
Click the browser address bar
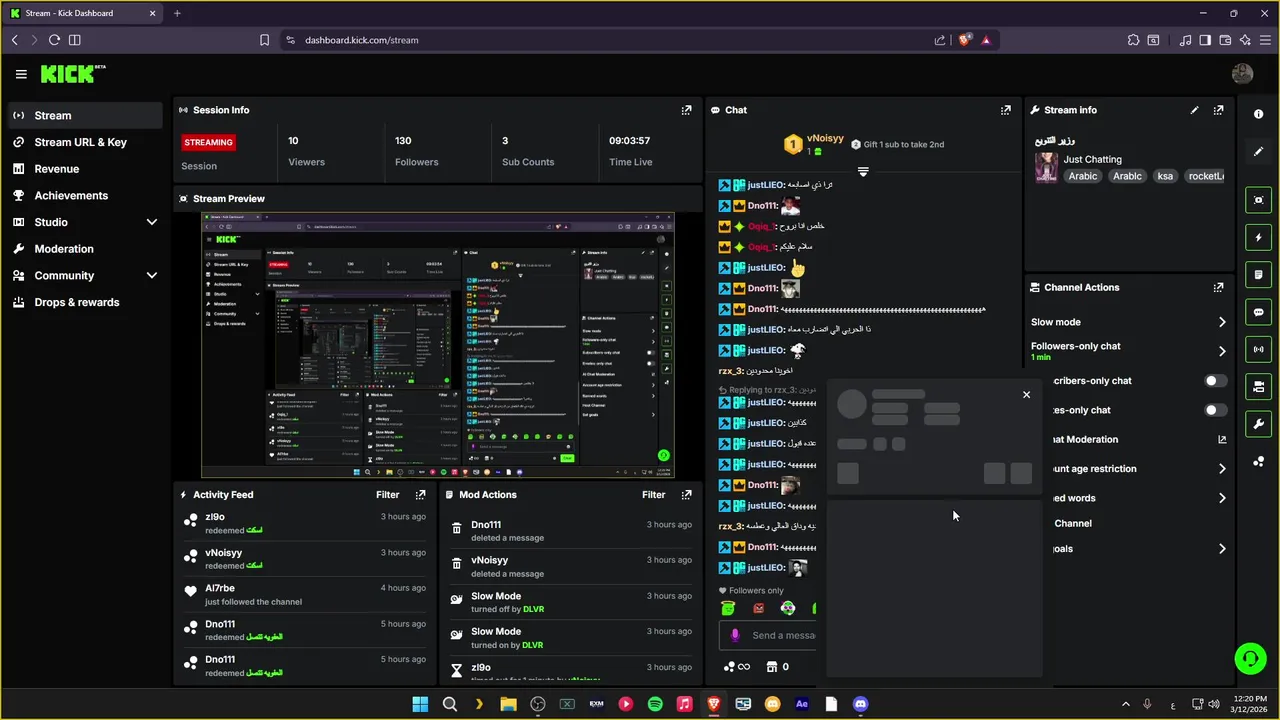tap(610, 40)
